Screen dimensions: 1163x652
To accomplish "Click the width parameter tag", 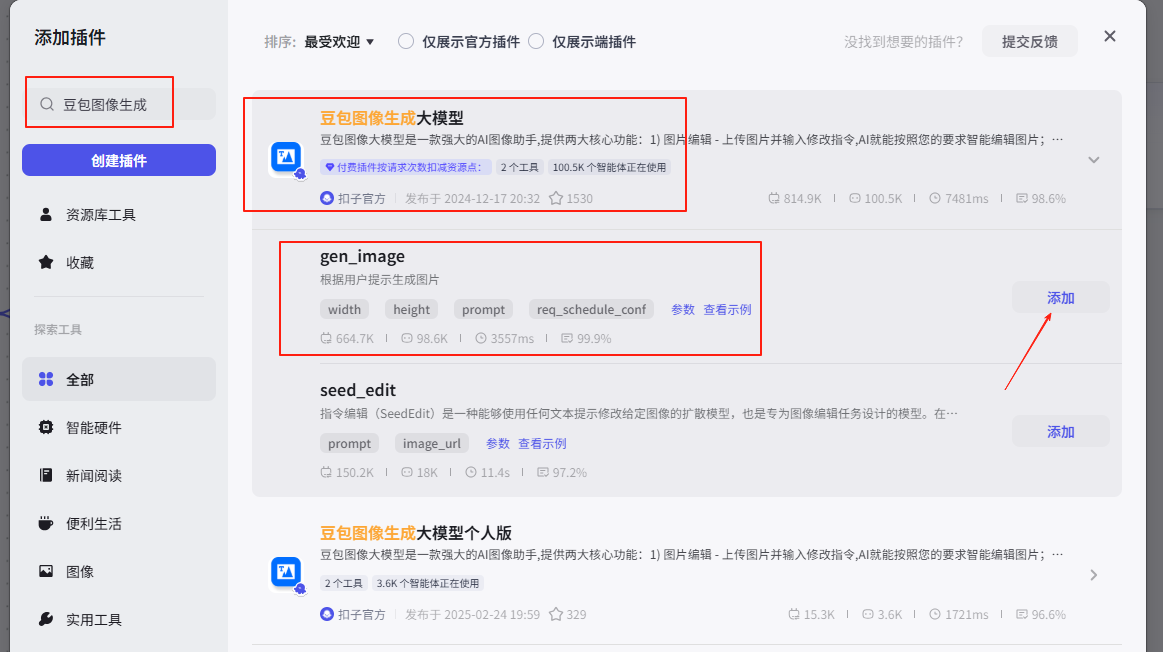I will point(344,309).
